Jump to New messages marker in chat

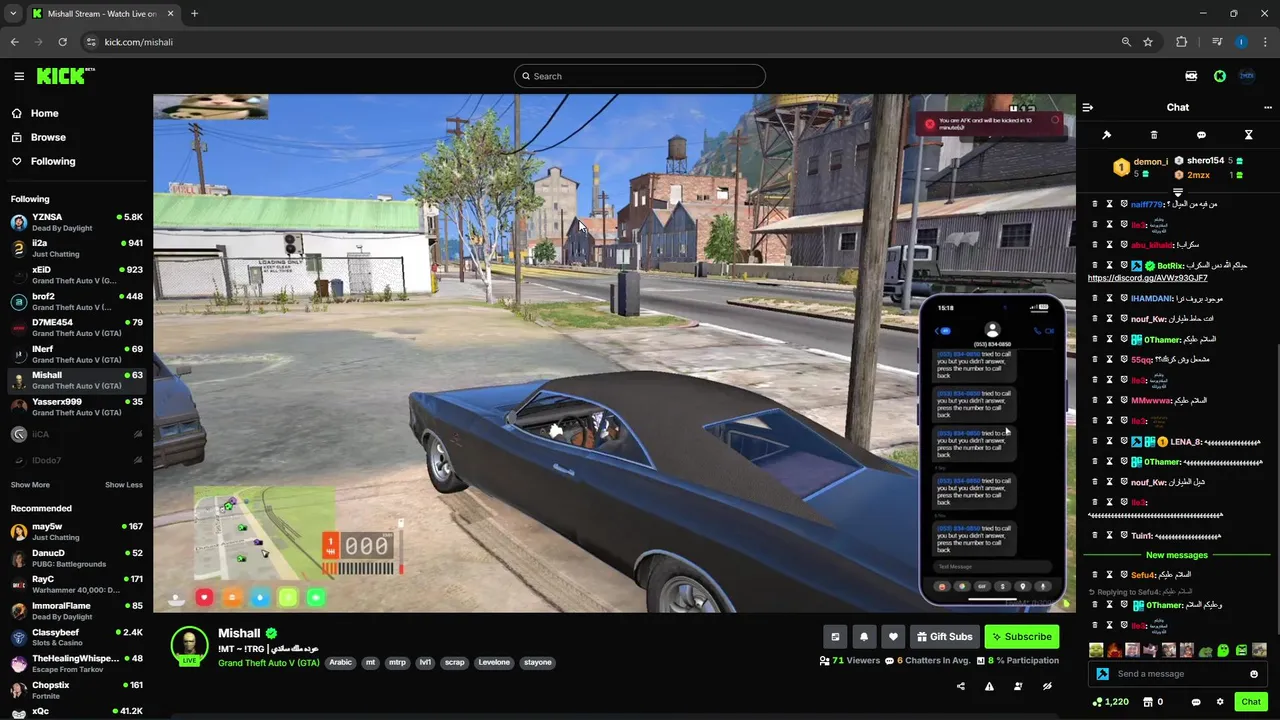pos(1177,555)
